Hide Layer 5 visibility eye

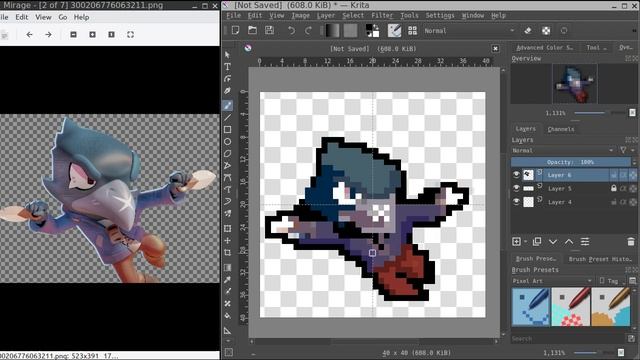[x=516, y=188]
